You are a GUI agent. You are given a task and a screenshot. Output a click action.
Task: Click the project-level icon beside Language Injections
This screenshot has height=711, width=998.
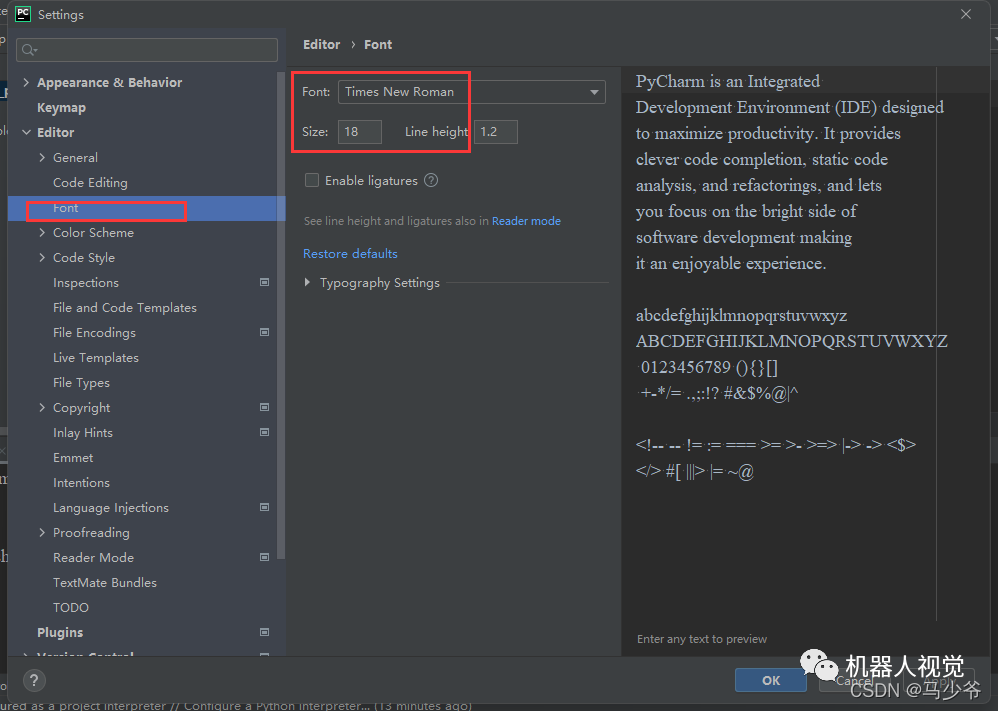coord(265,507)
